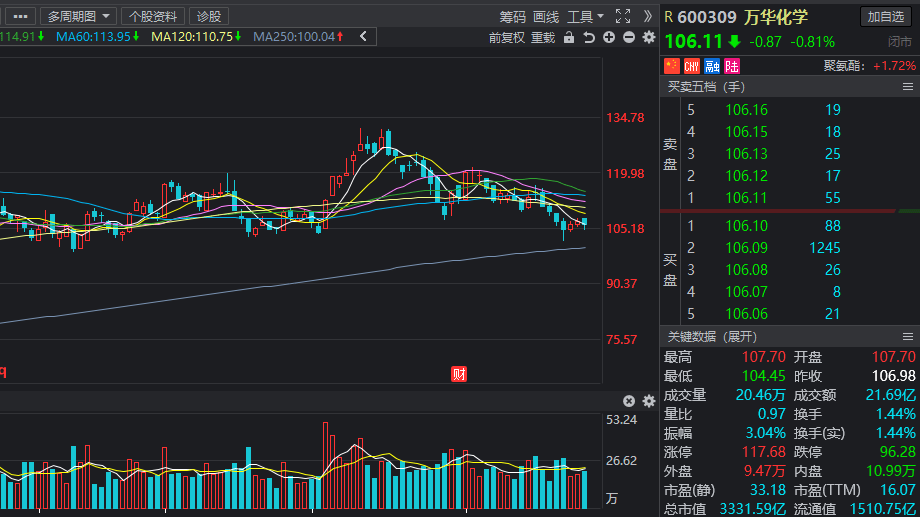Click the 画线 drawing button
Viewport: 920px width, 517px height.
click(x=546, y=16)
